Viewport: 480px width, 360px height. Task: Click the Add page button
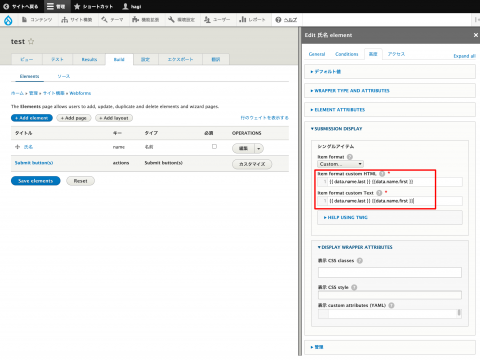tap(74, 118)
